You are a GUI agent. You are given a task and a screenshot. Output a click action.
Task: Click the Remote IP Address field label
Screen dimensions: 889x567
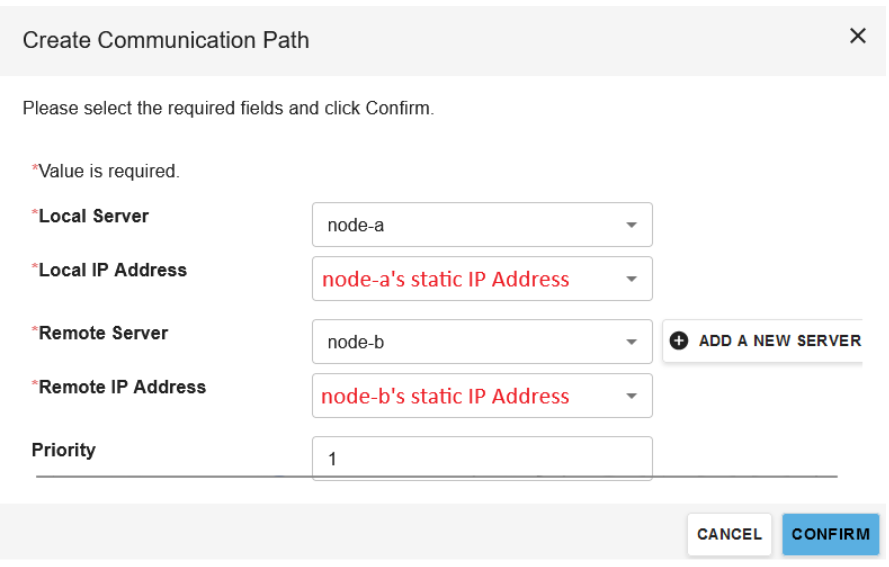tap(122, 387)
